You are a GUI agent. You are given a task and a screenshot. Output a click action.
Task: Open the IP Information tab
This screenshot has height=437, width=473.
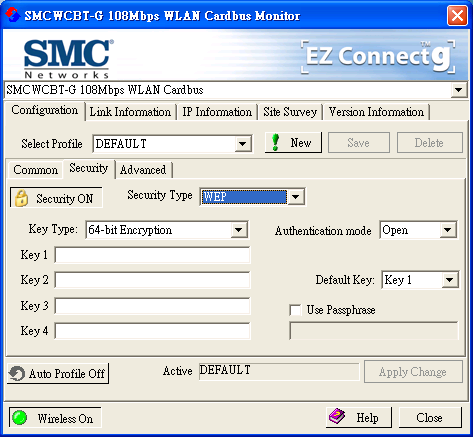tap(217, 112)
